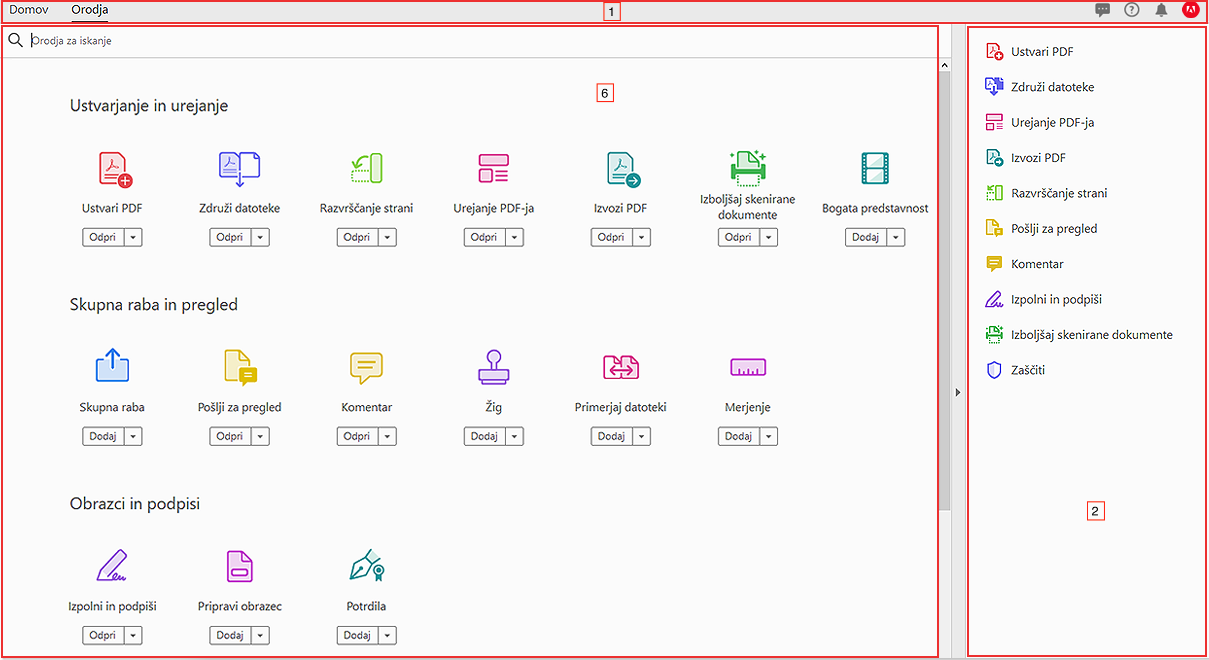Select the Pripravi obrazec form icon

coord(240,566)
